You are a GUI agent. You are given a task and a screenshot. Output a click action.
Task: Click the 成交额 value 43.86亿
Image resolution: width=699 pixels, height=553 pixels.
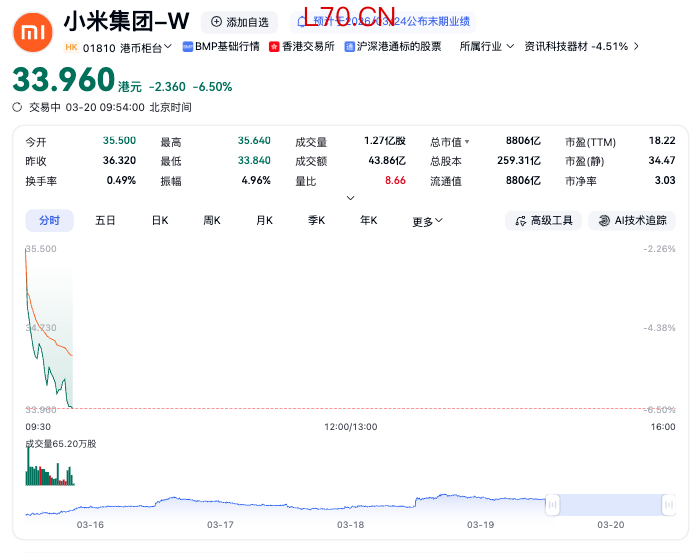tap(387, 161)
